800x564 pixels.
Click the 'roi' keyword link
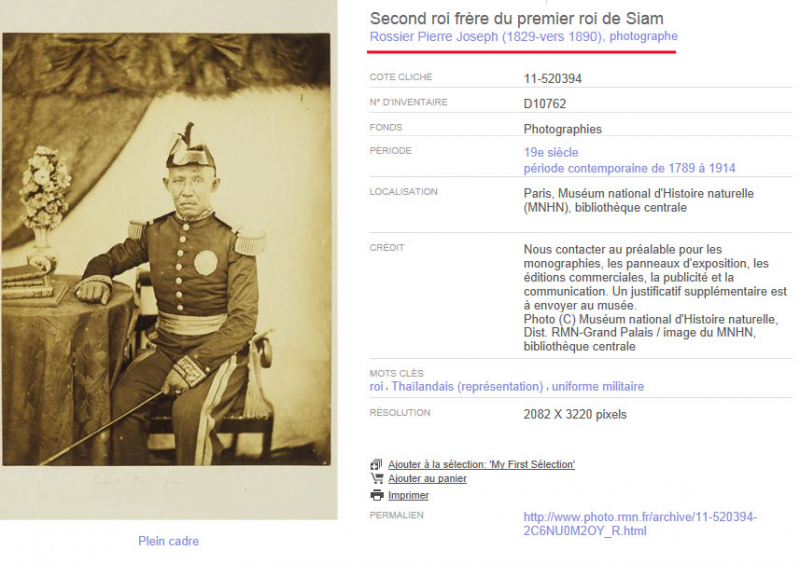coord(376,386)
